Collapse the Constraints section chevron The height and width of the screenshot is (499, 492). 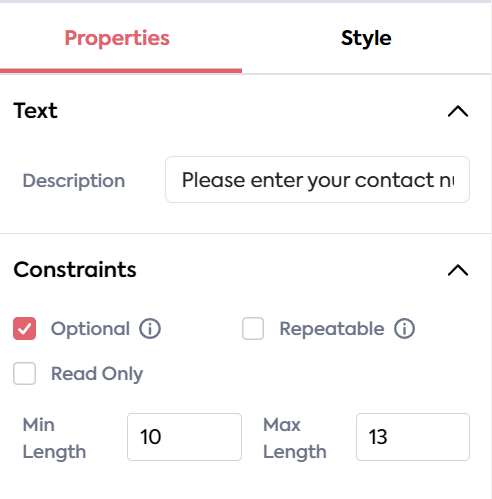[x=458, y=270]
